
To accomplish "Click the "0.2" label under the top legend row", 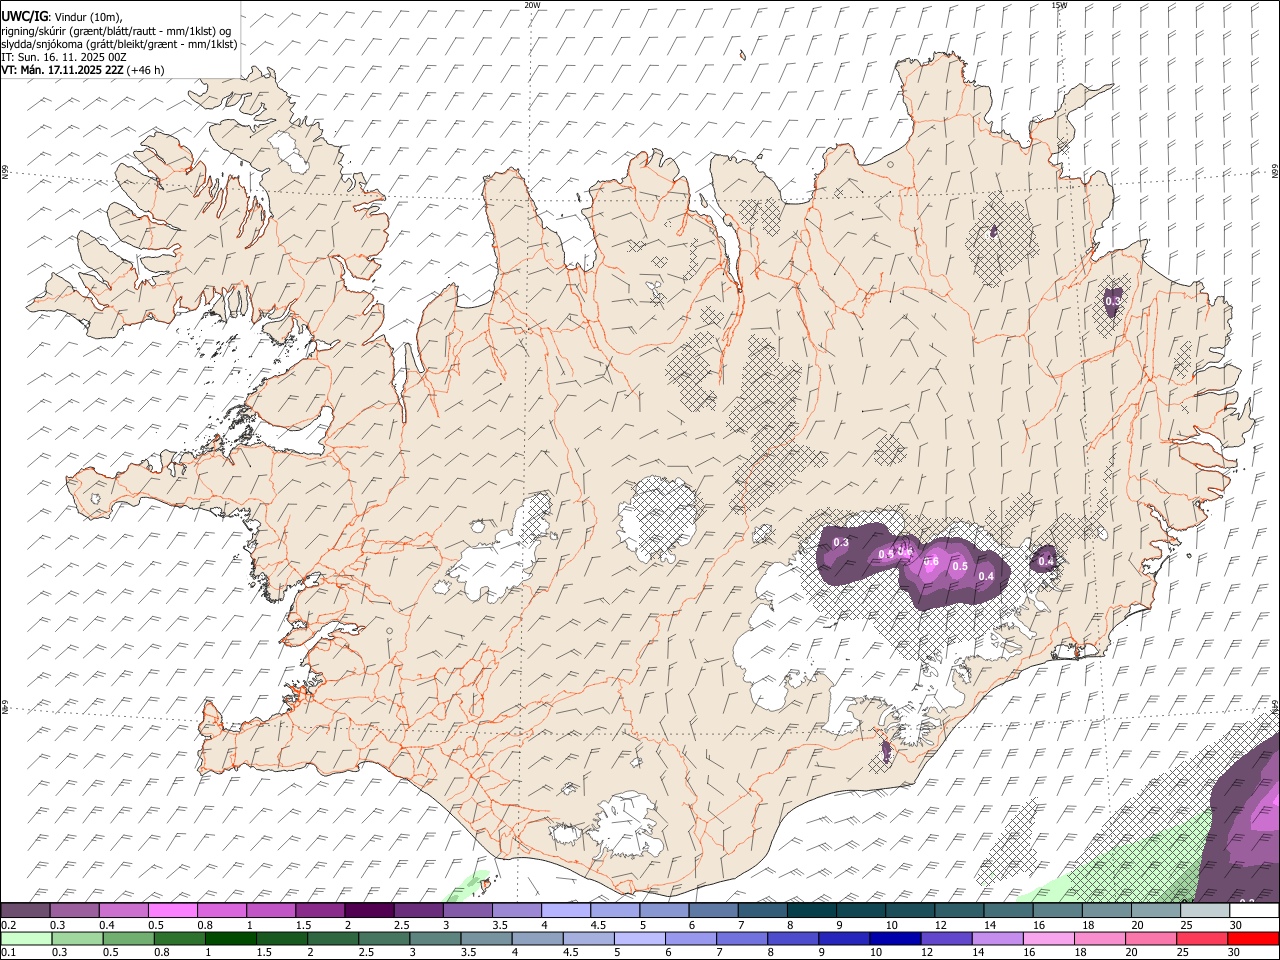I will point(8,925).
